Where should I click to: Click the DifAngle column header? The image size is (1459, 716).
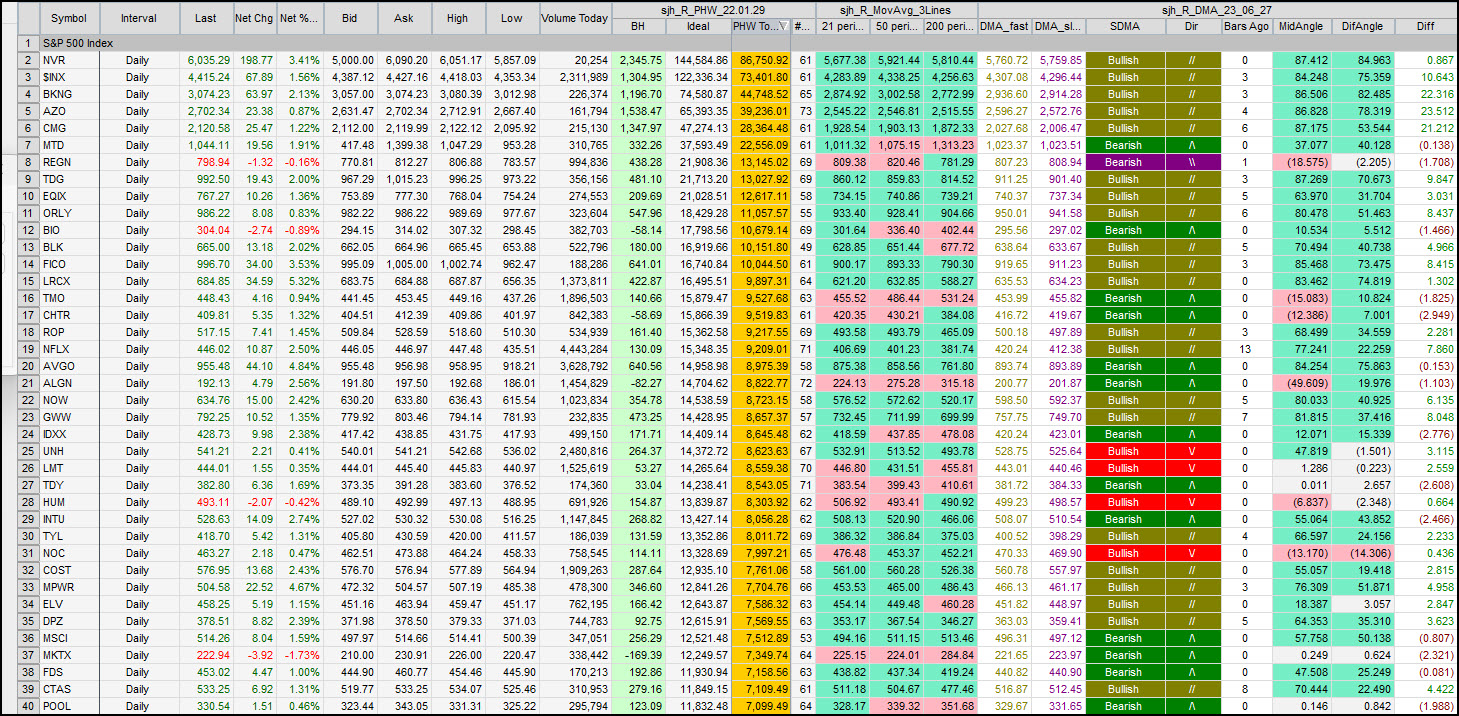tap(1363, 26)
